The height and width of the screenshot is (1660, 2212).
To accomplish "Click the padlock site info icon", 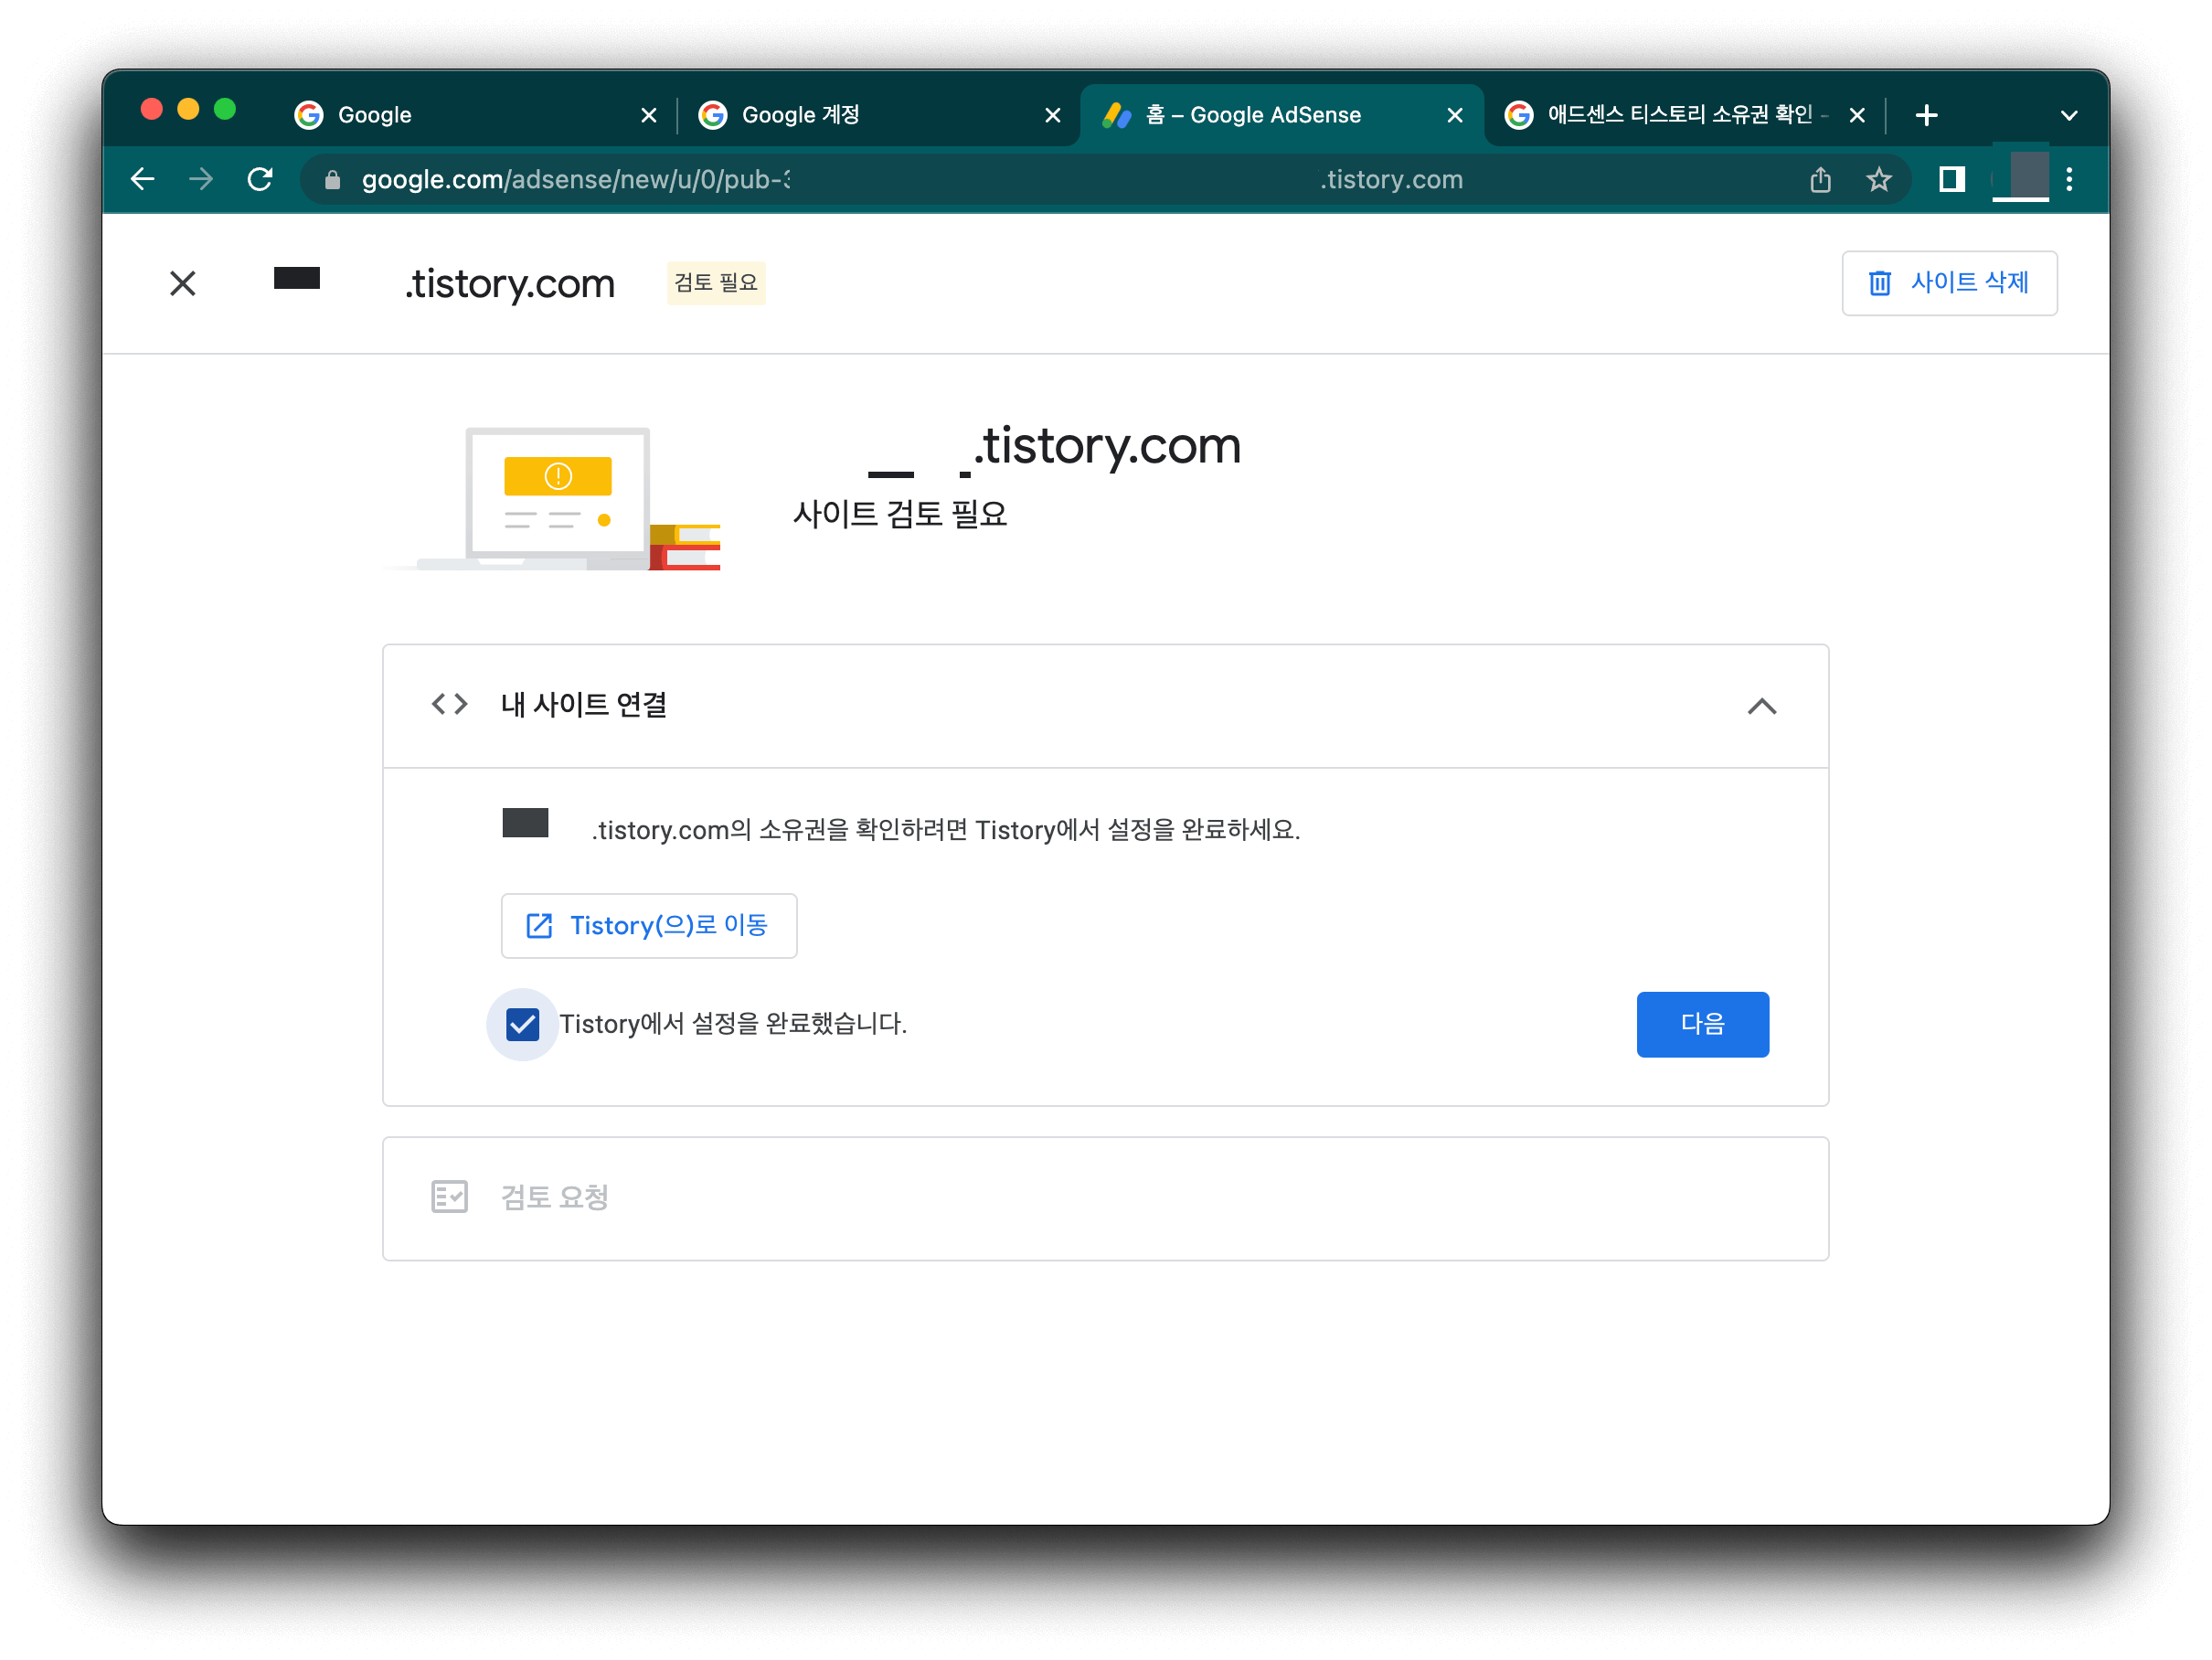I will pos(333,179).
